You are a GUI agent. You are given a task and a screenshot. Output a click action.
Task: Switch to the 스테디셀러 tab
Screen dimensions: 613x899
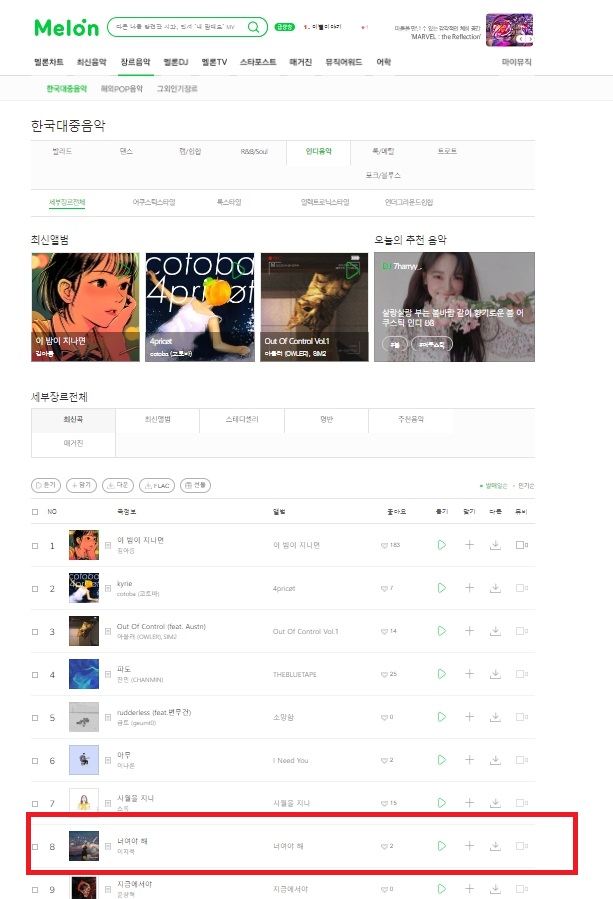pyautogui.click(x=242, y=420)
